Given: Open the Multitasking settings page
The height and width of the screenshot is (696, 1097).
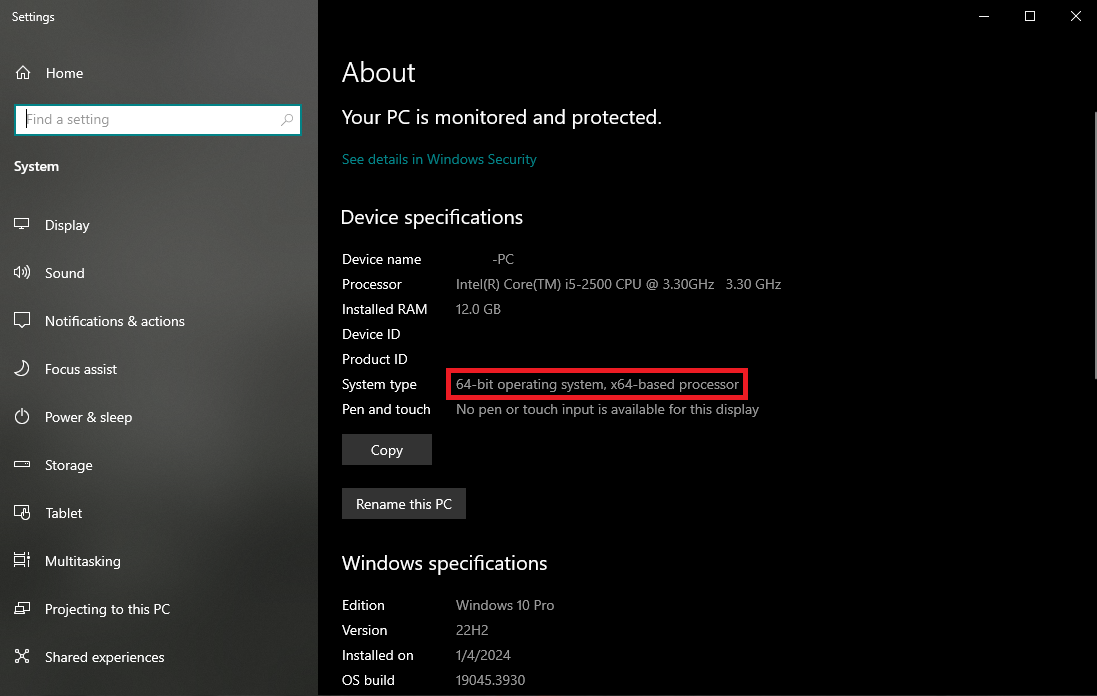Looking at the screenshot, I should coord(83,561).
